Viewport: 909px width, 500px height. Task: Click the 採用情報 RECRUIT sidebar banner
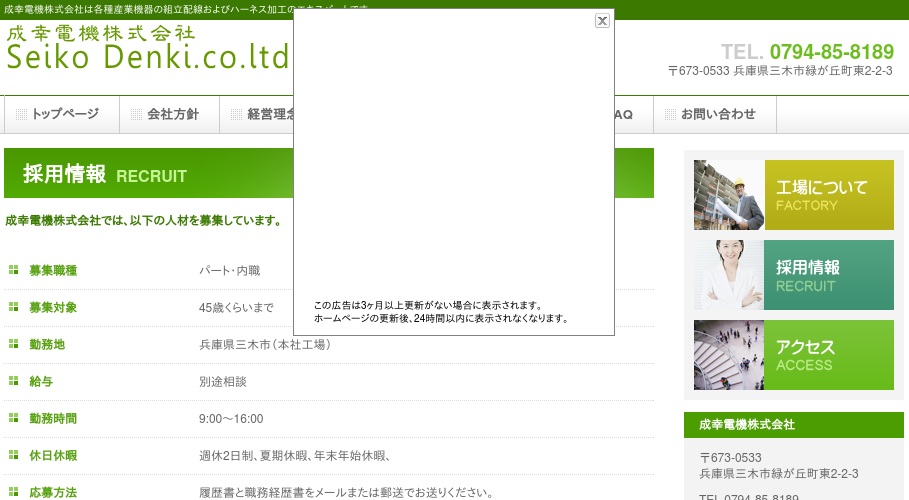tap(793, 275)
